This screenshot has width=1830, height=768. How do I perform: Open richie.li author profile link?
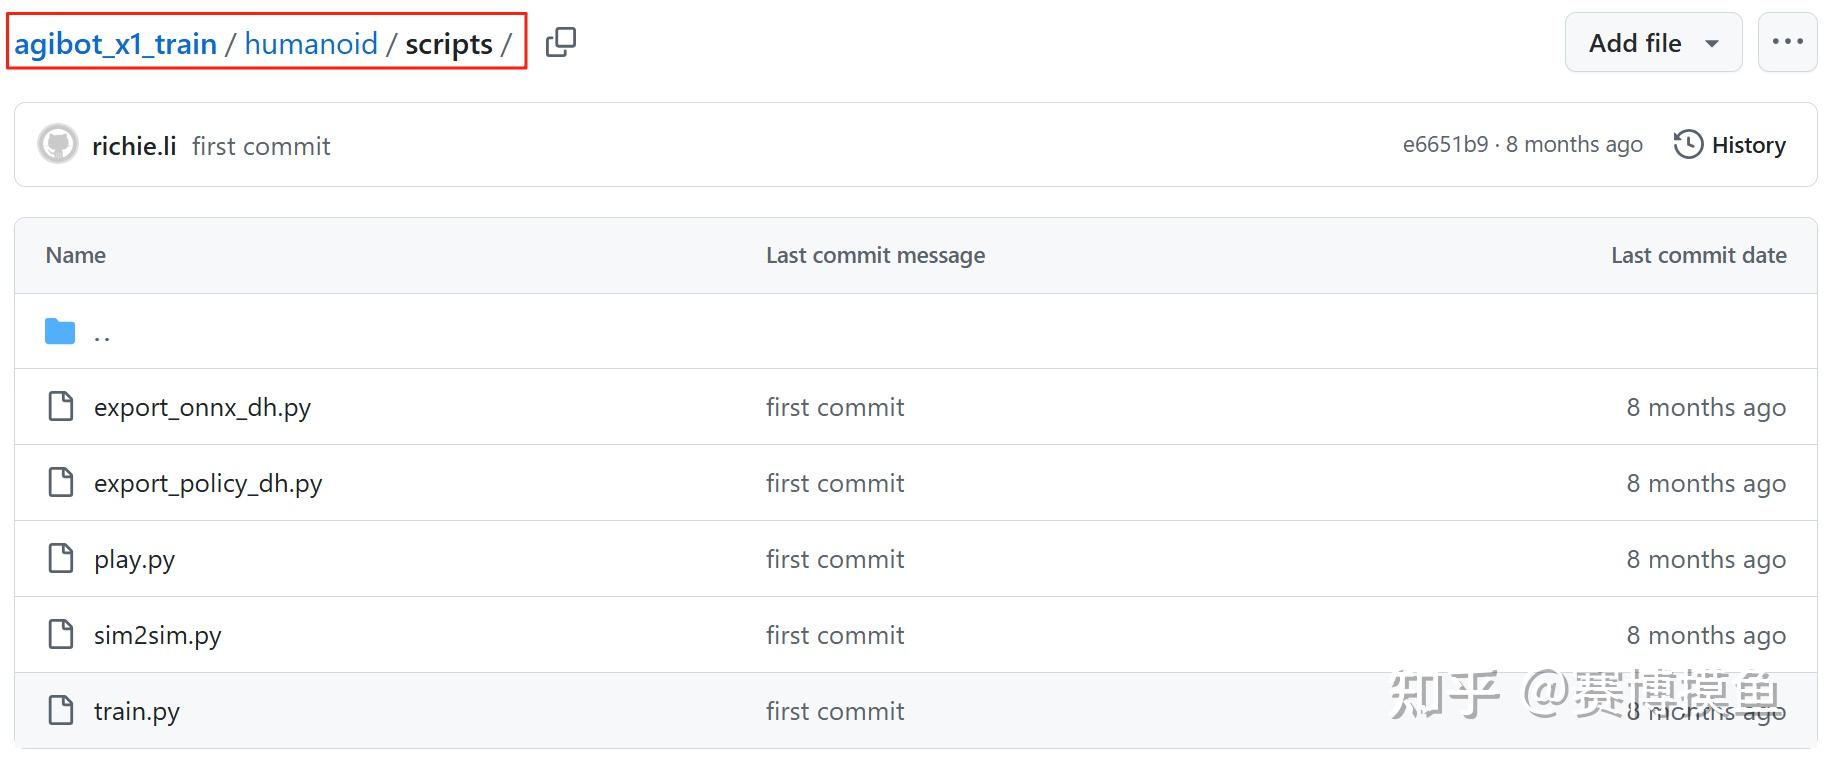134,146
